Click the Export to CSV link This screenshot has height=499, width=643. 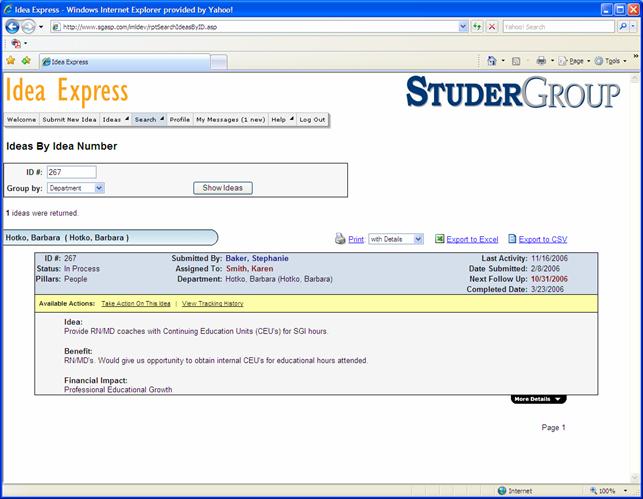[x=543, y=239]
